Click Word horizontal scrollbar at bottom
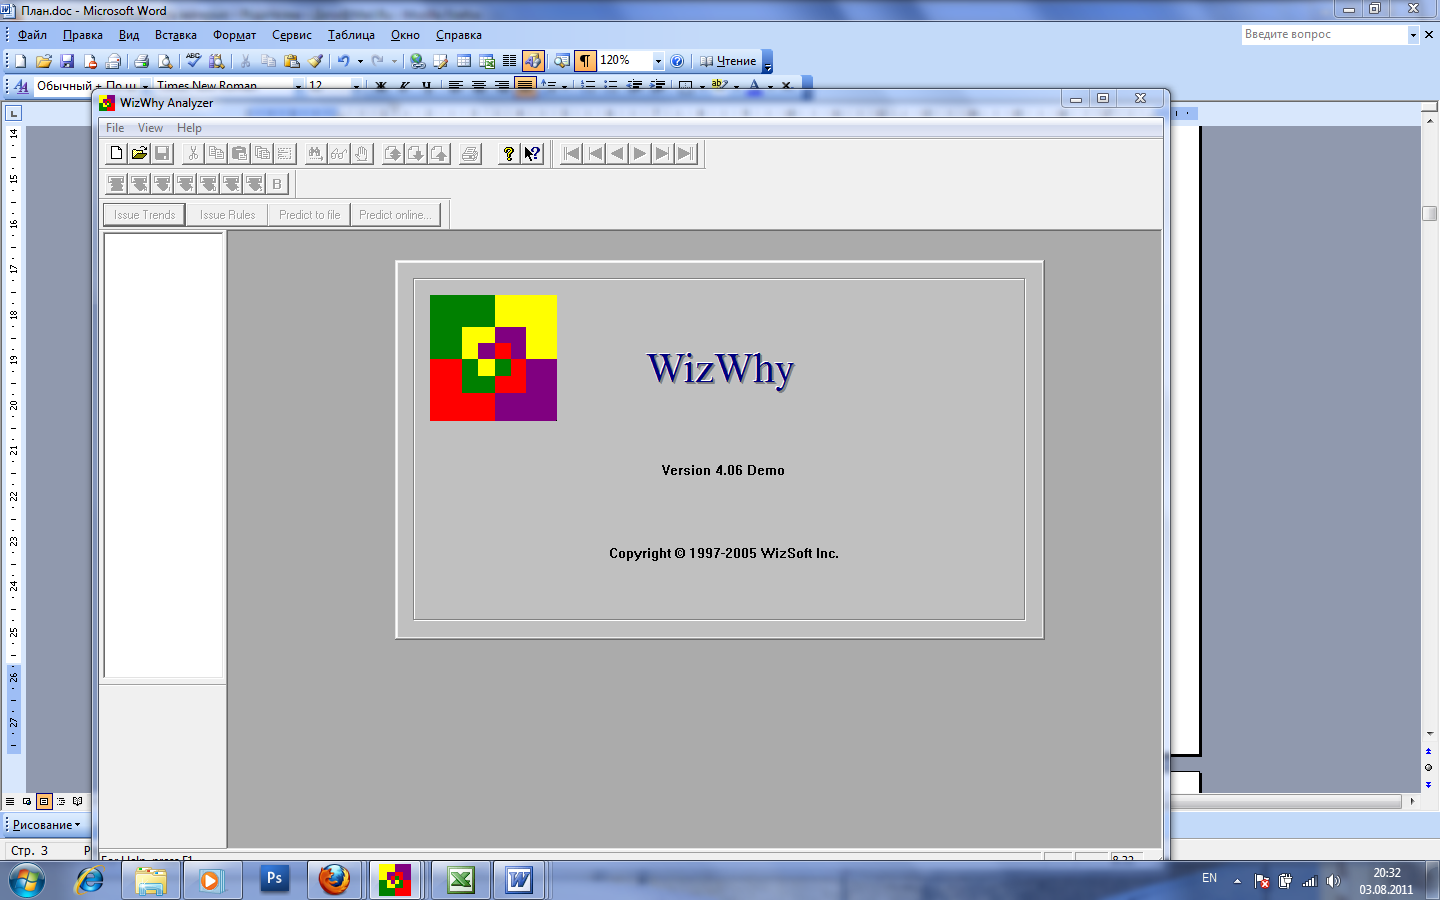This screenshot has height=900, width=1440. [1286, 801]
